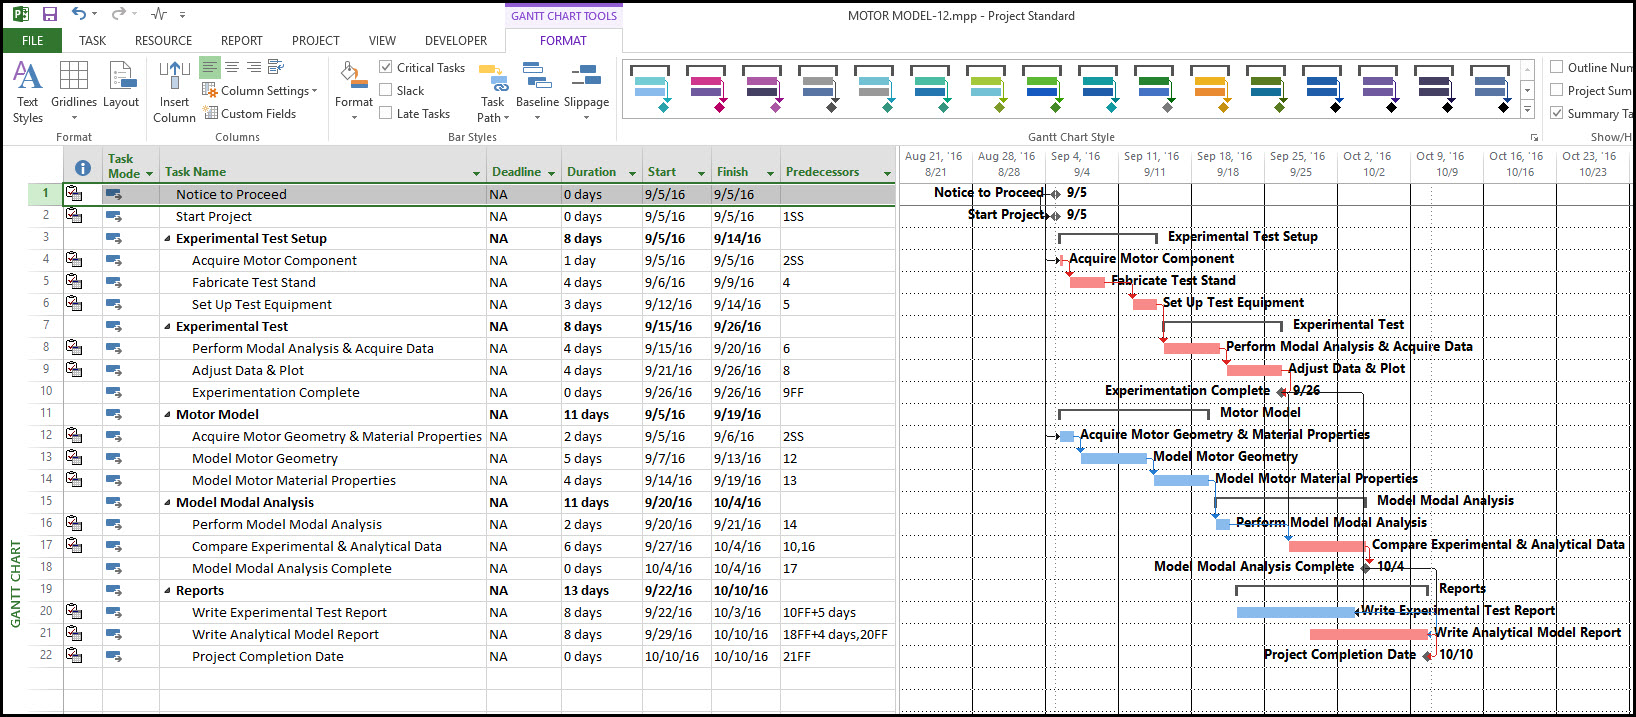The image size is (1636, 717).
Task: Switch to the RESOURCE tab
Action: 163,41
